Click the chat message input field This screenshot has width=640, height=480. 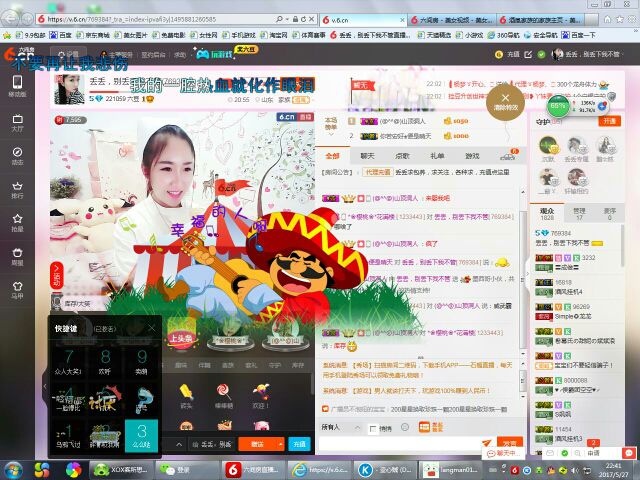[x=400, y=443]
